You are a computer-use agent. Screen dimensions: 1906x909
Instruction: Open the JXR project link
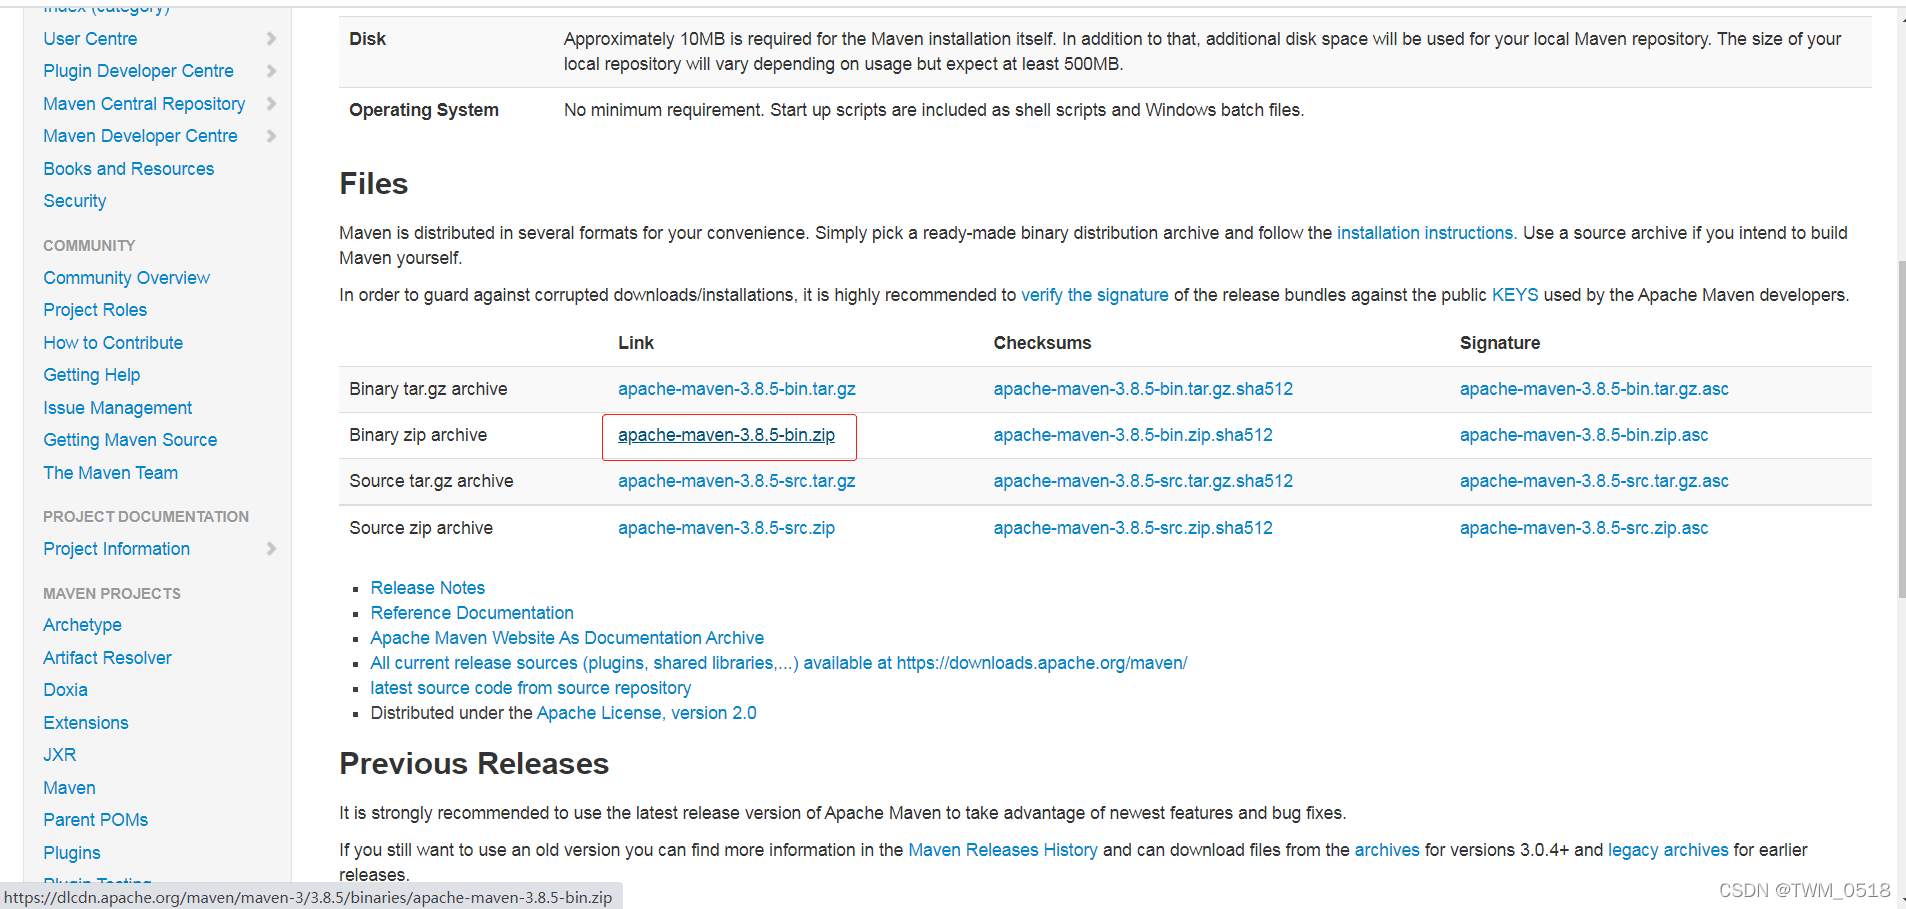59,755
